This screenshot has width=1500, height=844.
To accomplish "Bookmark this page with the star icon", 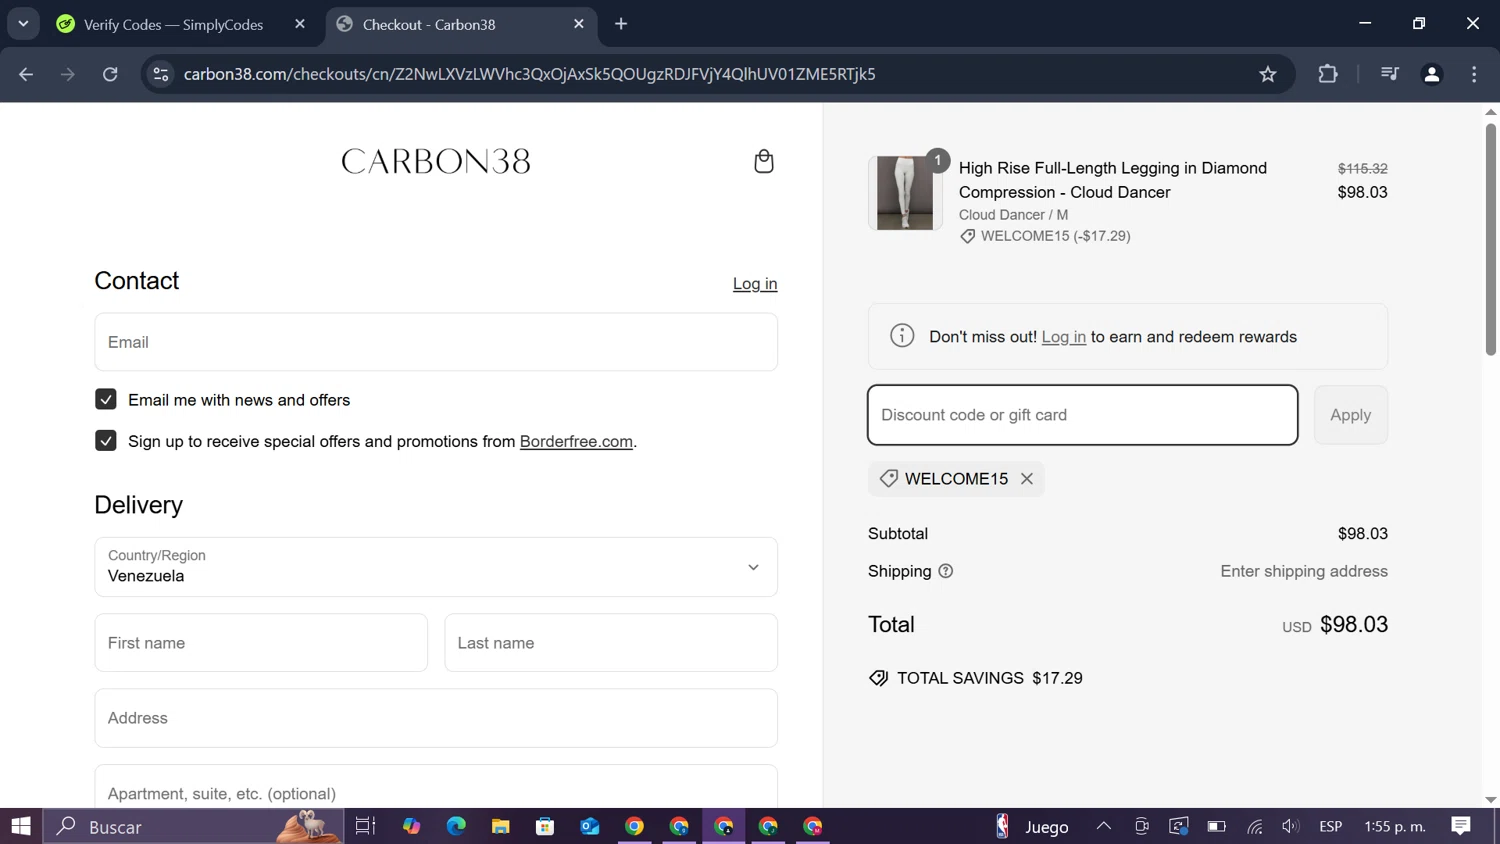I will pyautogui.click(x=1268, y=74).
